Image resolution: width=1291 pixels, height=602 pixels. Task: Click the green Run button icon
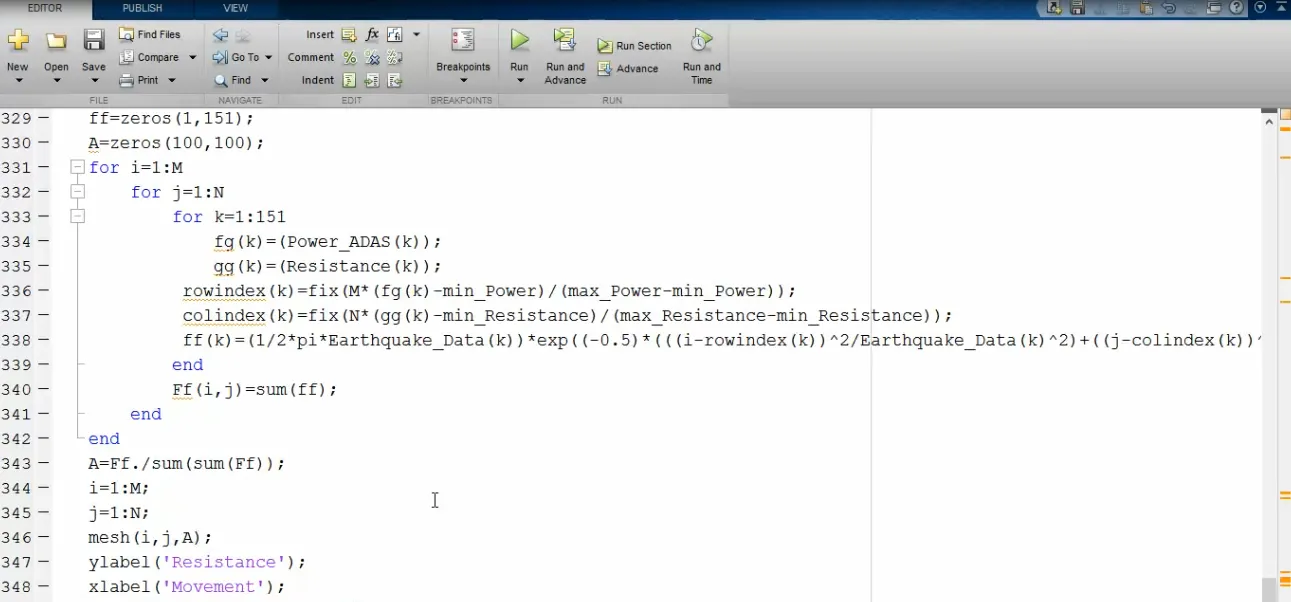click(519, 41)
